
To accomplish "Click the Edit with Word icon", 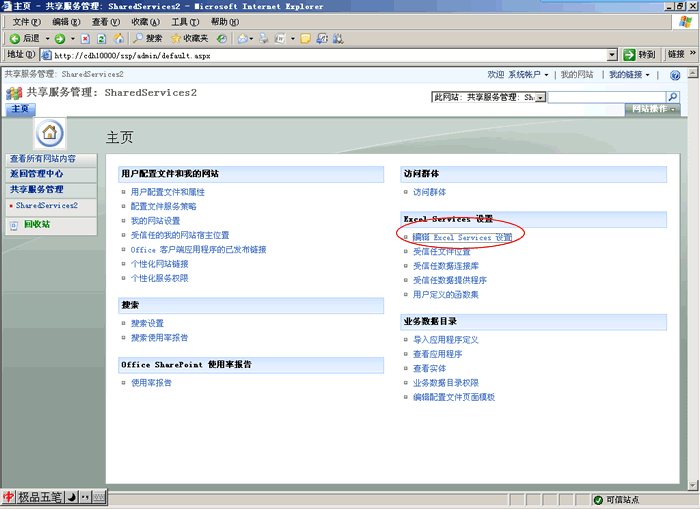I will (x=280, y=39).
